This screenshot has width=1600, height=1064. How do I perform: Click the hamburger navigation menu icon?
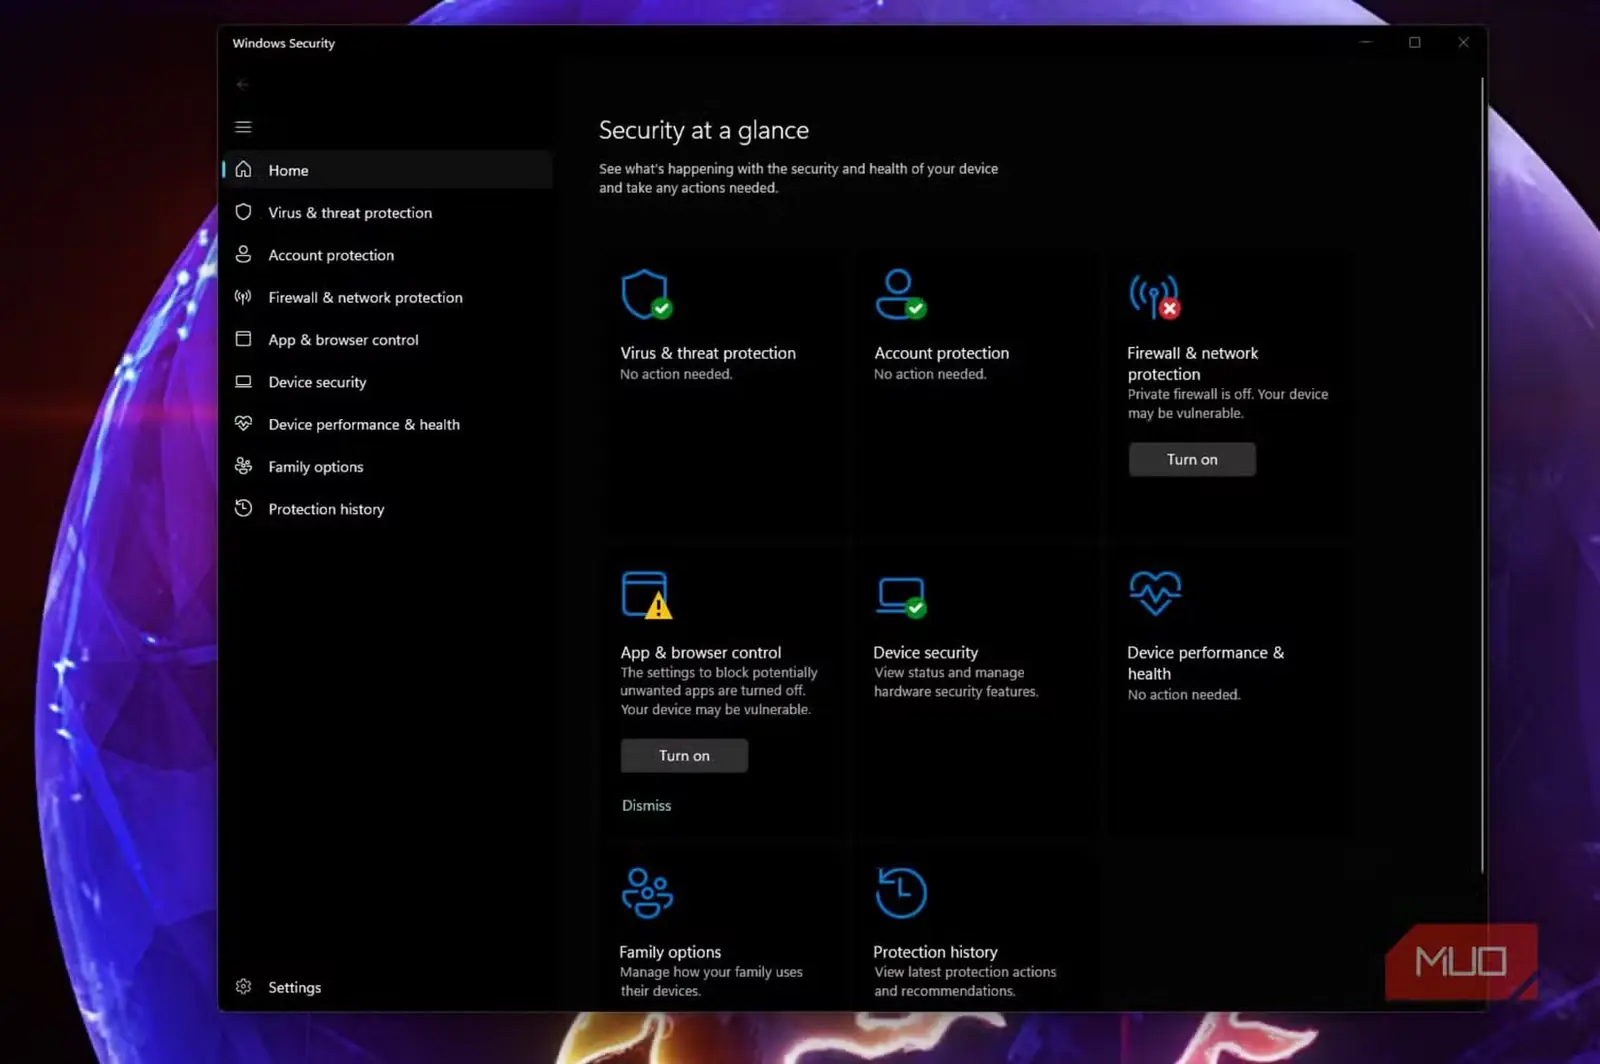tap(243, 127)
